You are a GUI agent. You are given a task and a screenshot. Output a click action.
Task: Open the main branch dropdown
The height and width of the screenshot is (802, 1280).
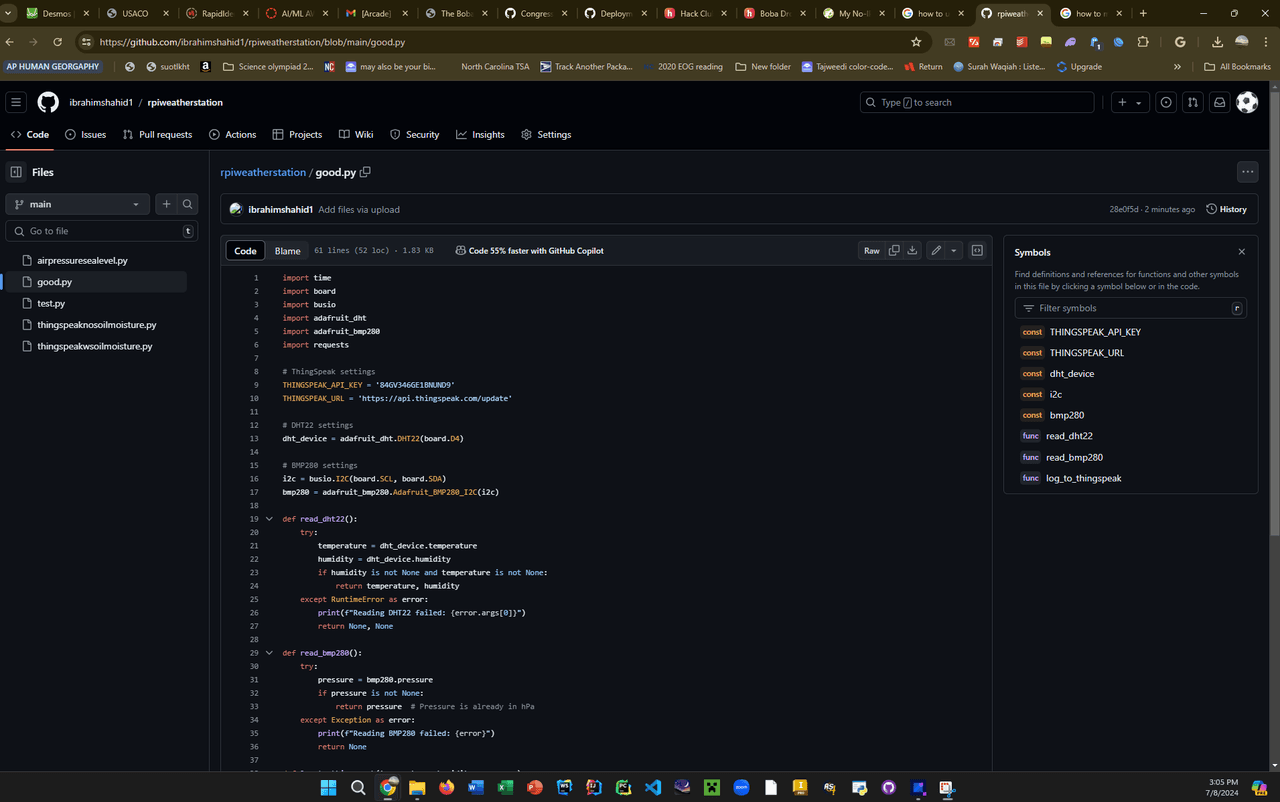click(78, 204)
